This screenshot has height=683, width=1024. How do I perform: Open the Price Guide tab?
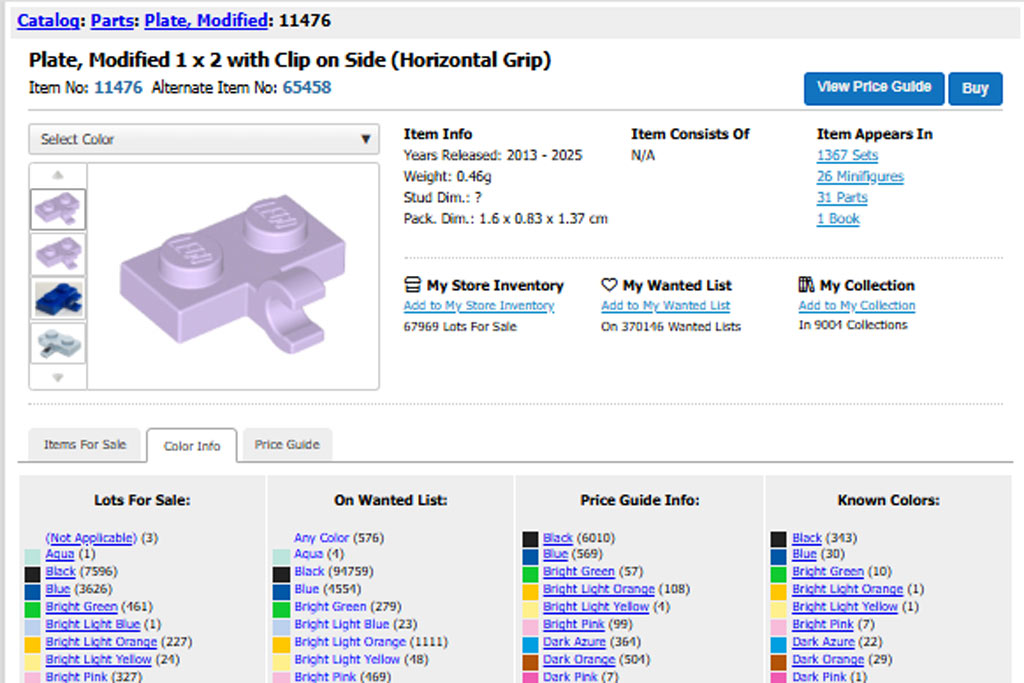pos(287,444)
